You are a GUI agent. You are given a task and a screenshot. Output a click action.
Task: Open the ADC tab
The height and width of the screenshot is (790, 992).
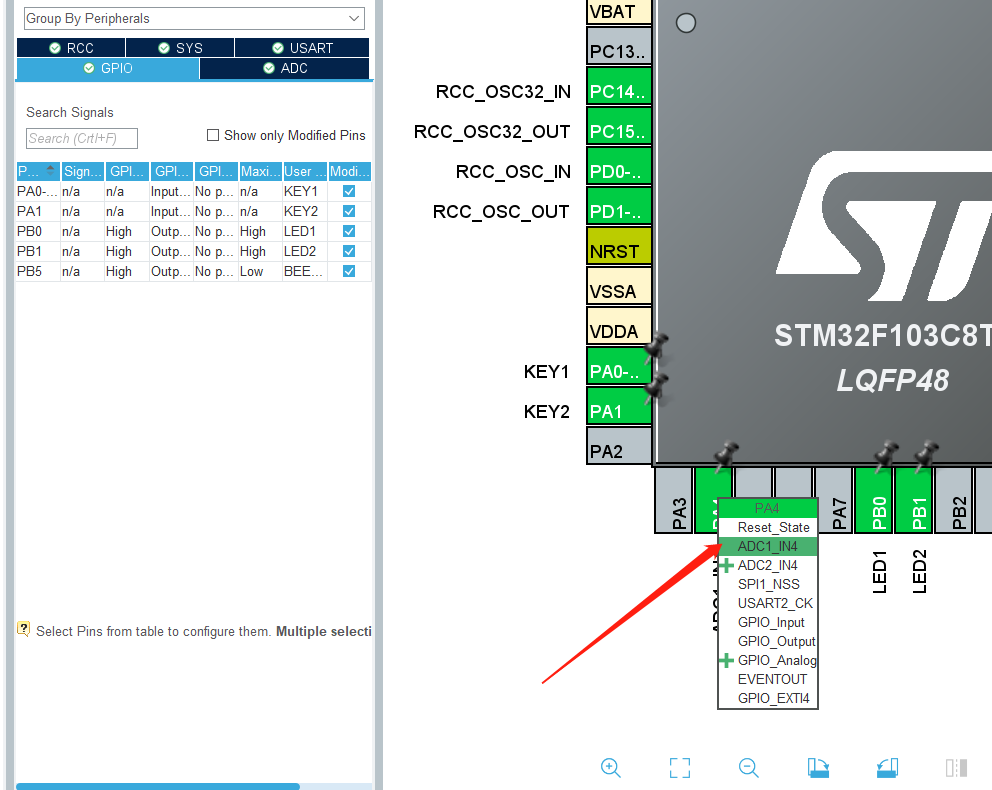click(x=285, y=68)
